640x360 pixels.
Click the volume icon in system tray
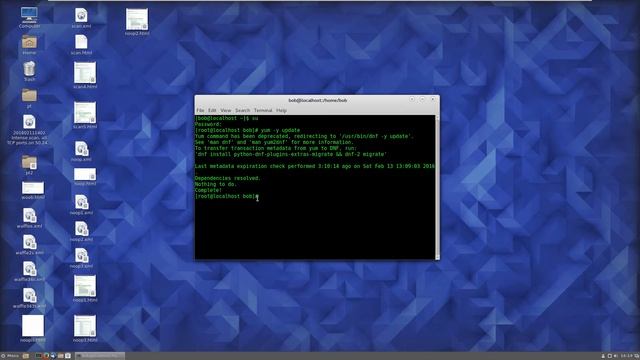(616, 356)
